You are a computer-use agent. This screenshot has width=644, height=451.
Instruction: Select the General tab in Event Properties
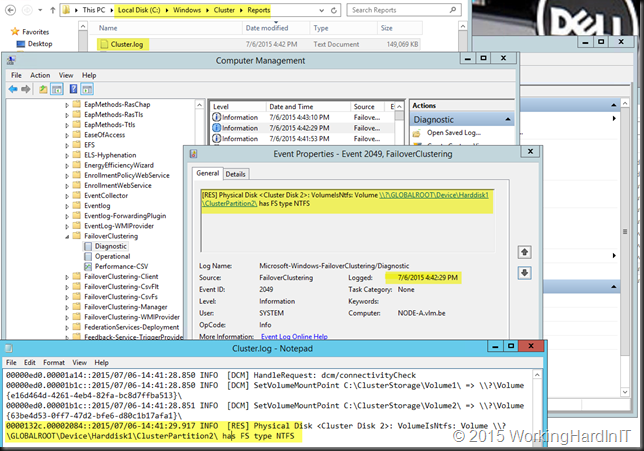(x=207, y=173)
